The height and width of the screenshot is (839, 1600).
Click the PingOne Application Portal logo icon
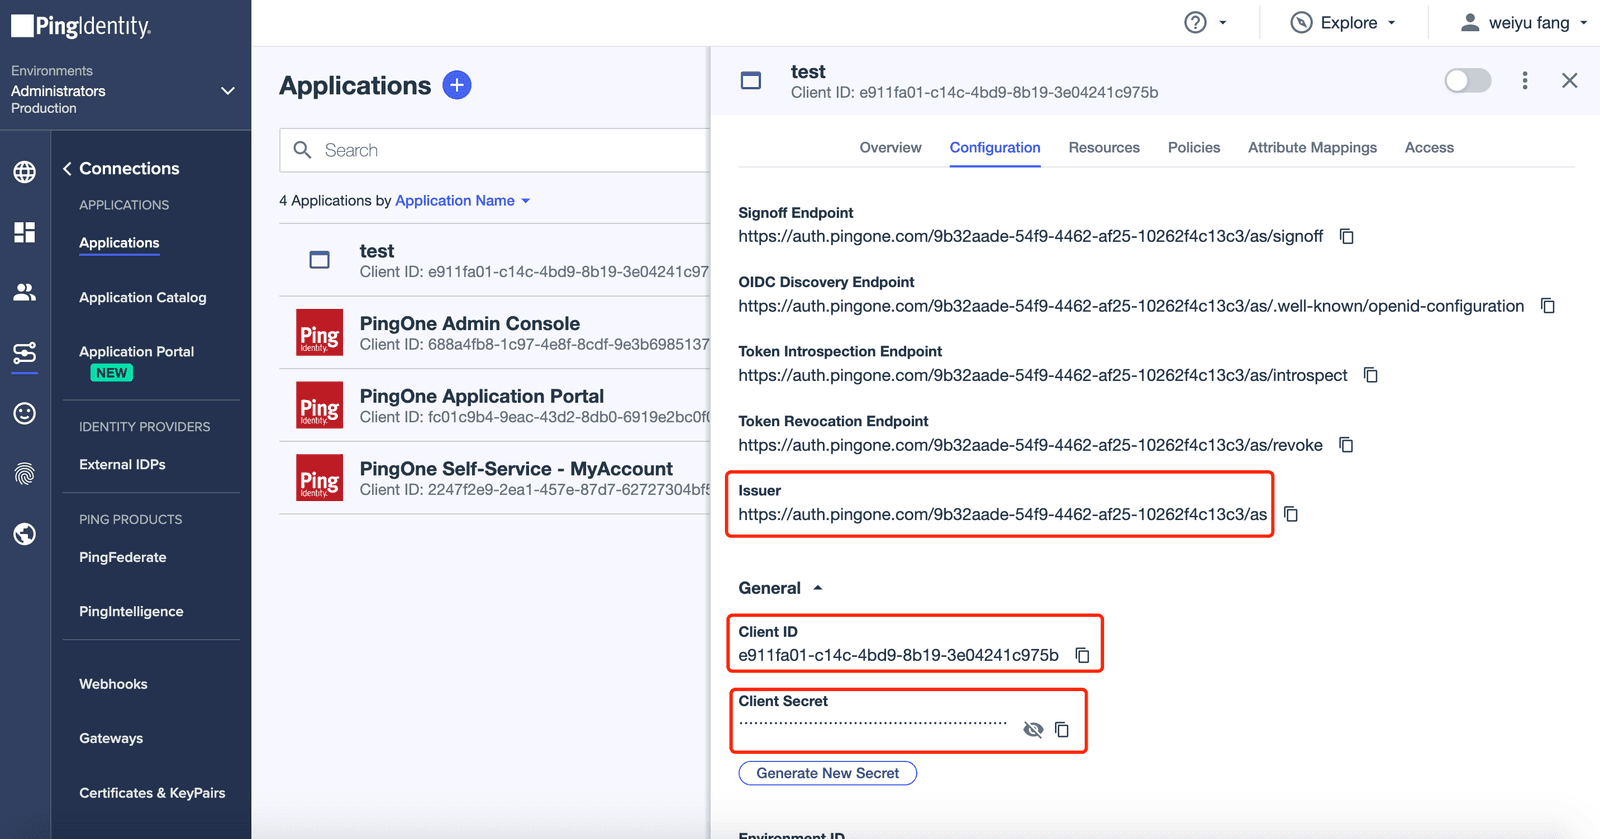(320, 405)
